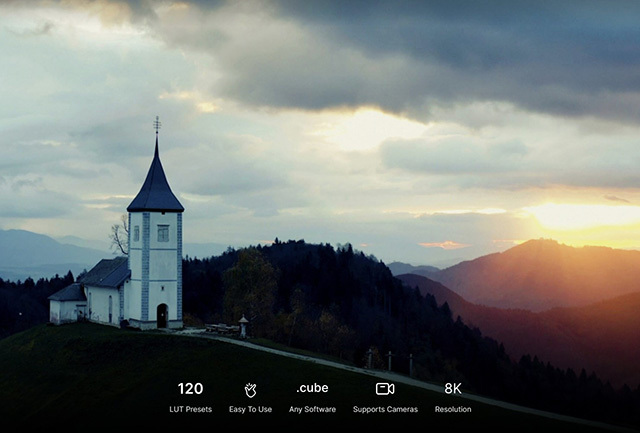Click the window on the church tower
640x433 pixels.
[x=162, y=233]
